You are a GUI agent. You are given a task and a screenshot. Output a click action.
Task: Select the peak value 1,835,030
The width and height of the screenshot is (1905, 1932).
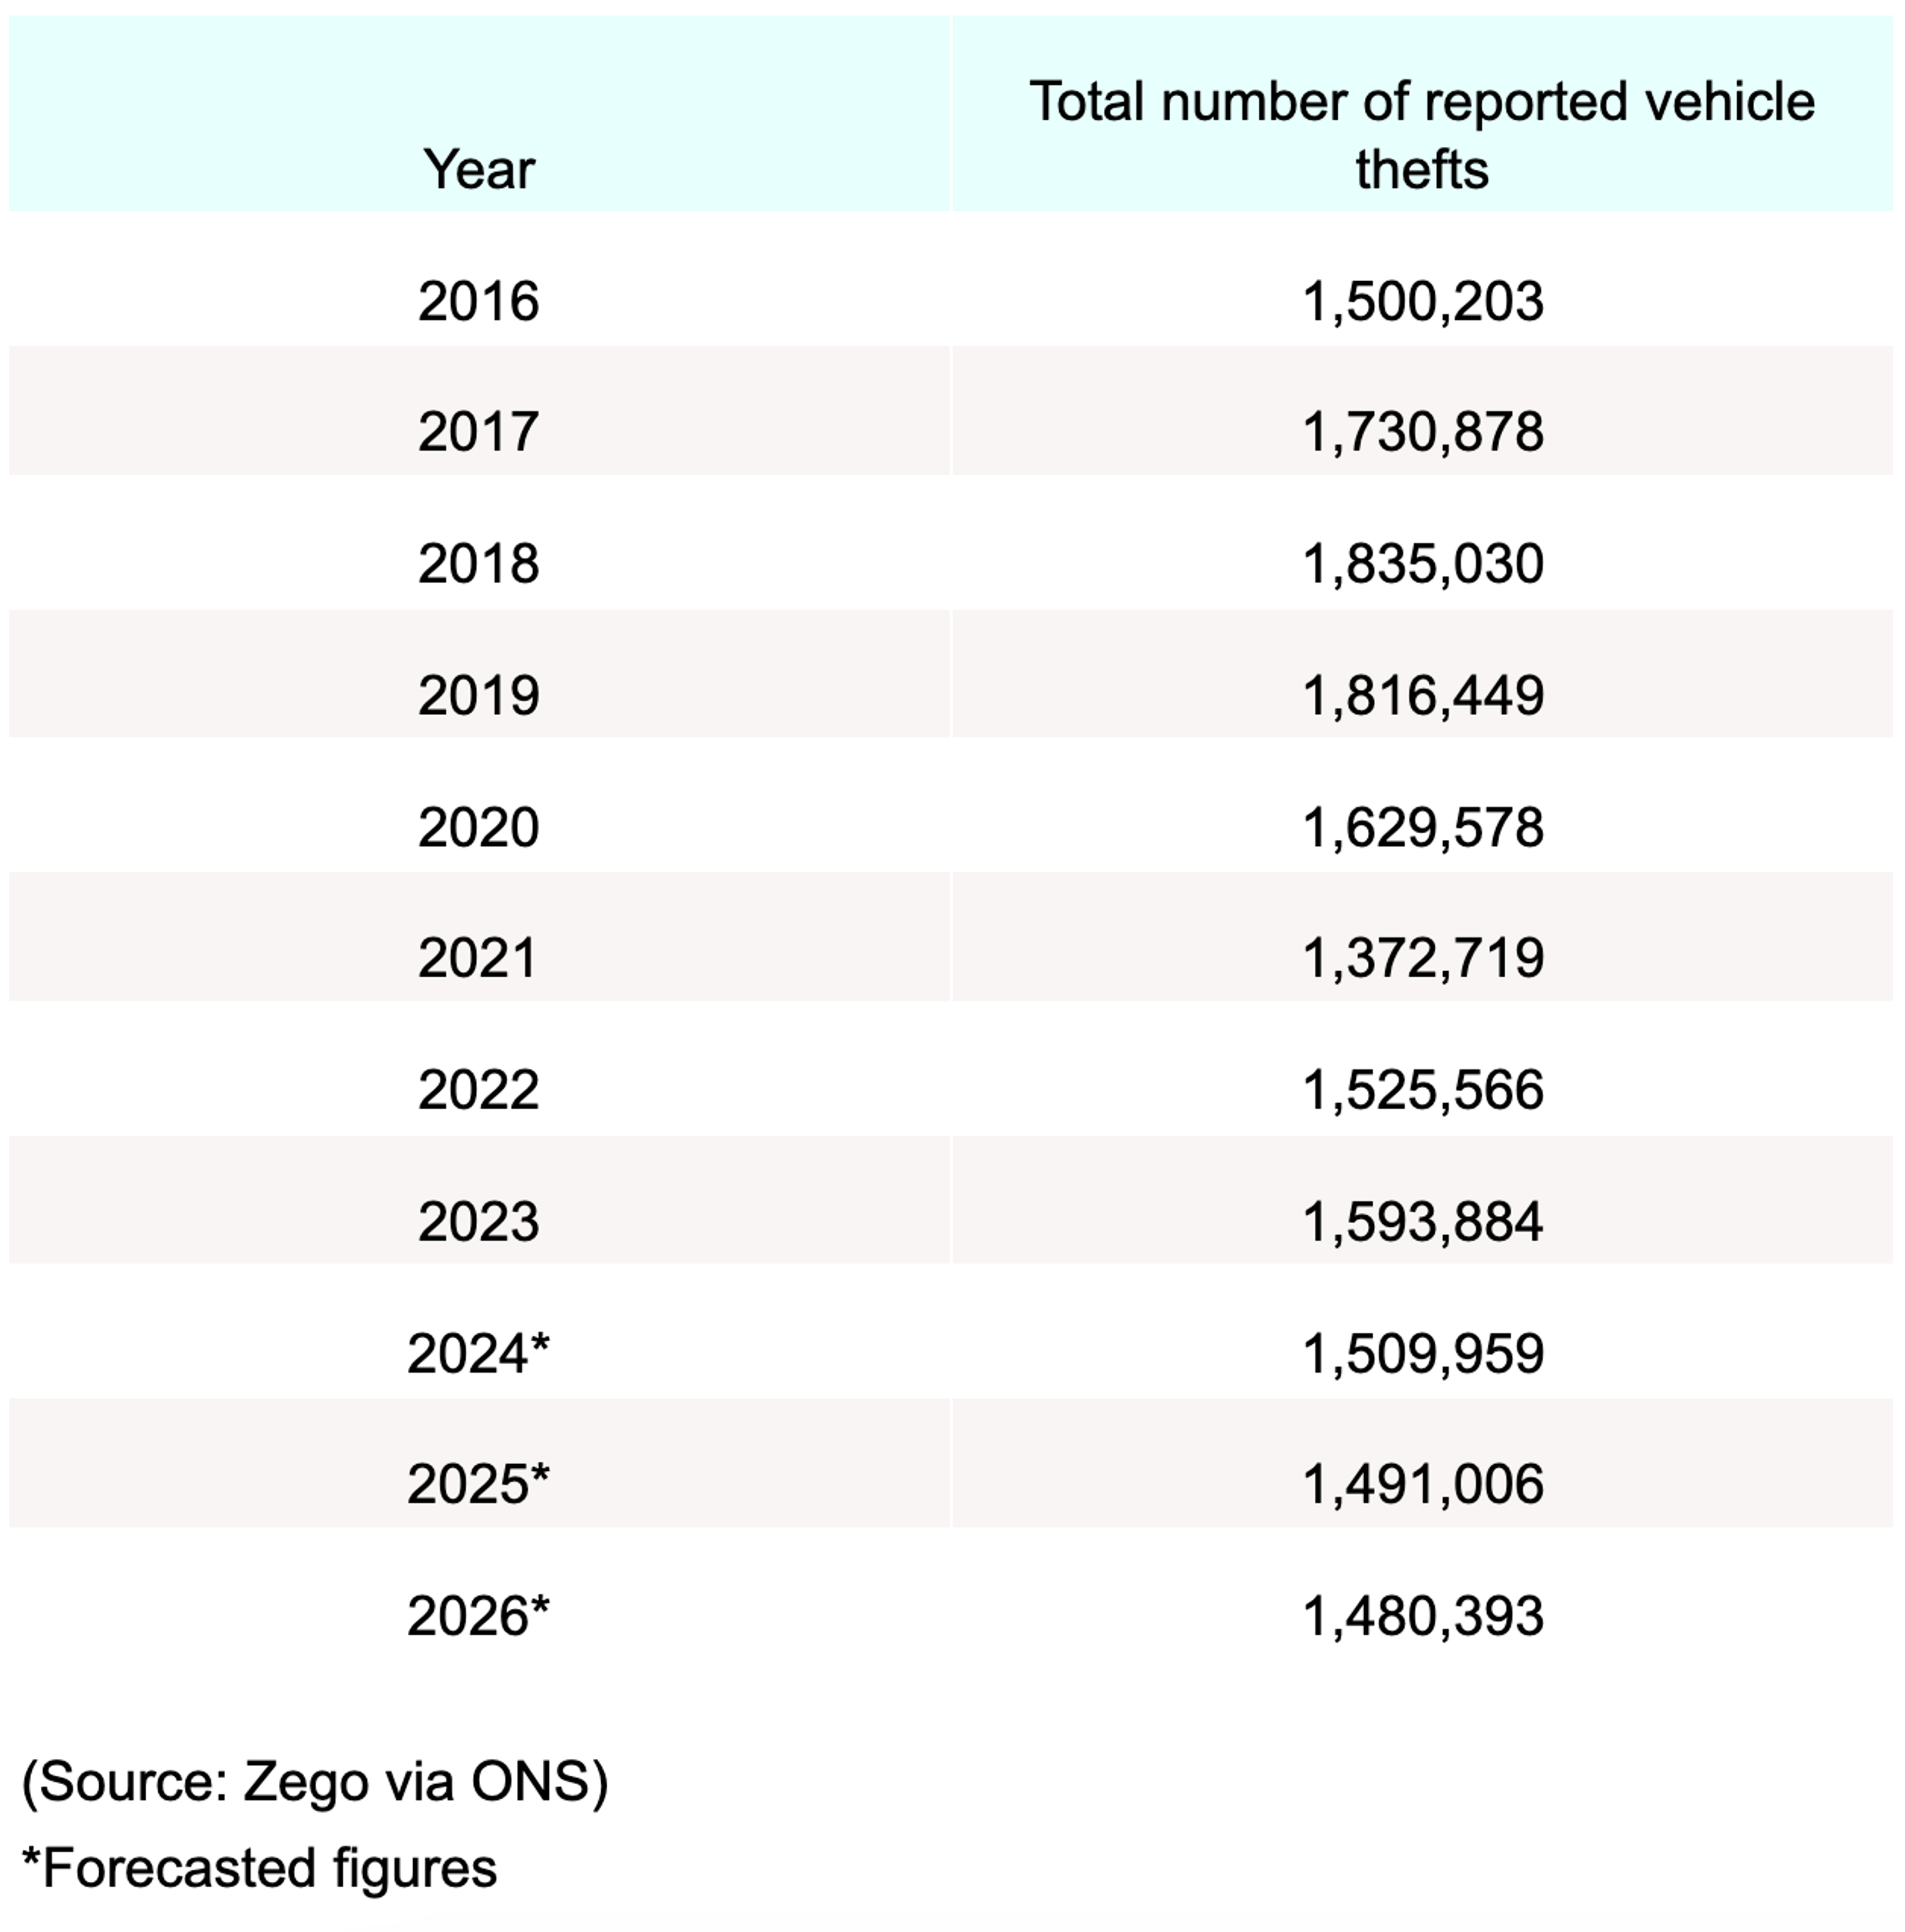[1422, 564]
